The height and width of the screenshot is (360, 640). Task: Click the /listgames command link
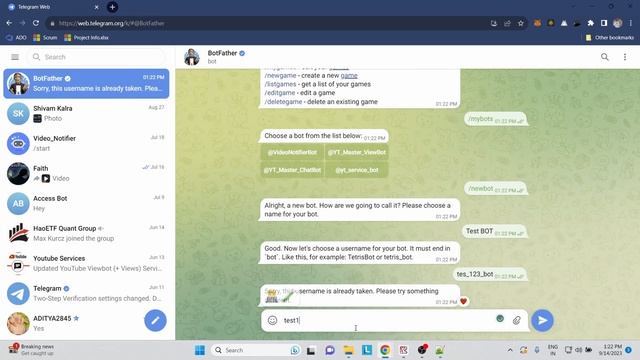click(280, 84)
